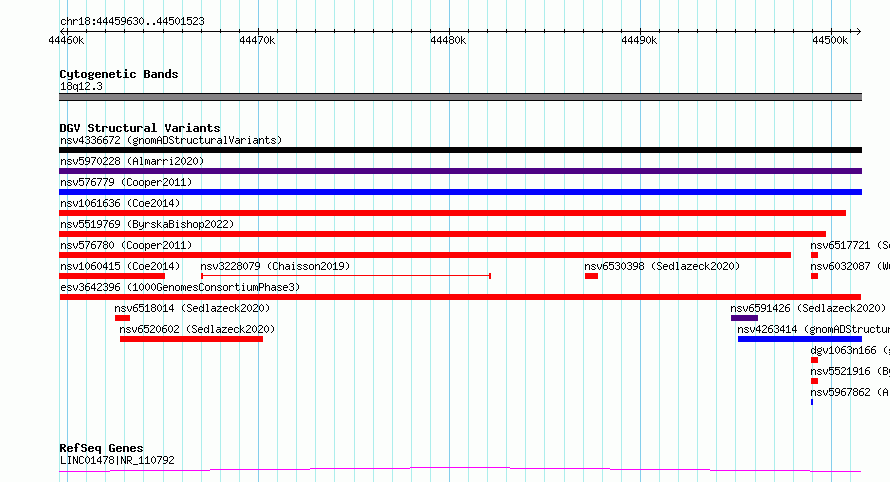Click the nsv1061636 (Coe2014) label

click(120, 203)
